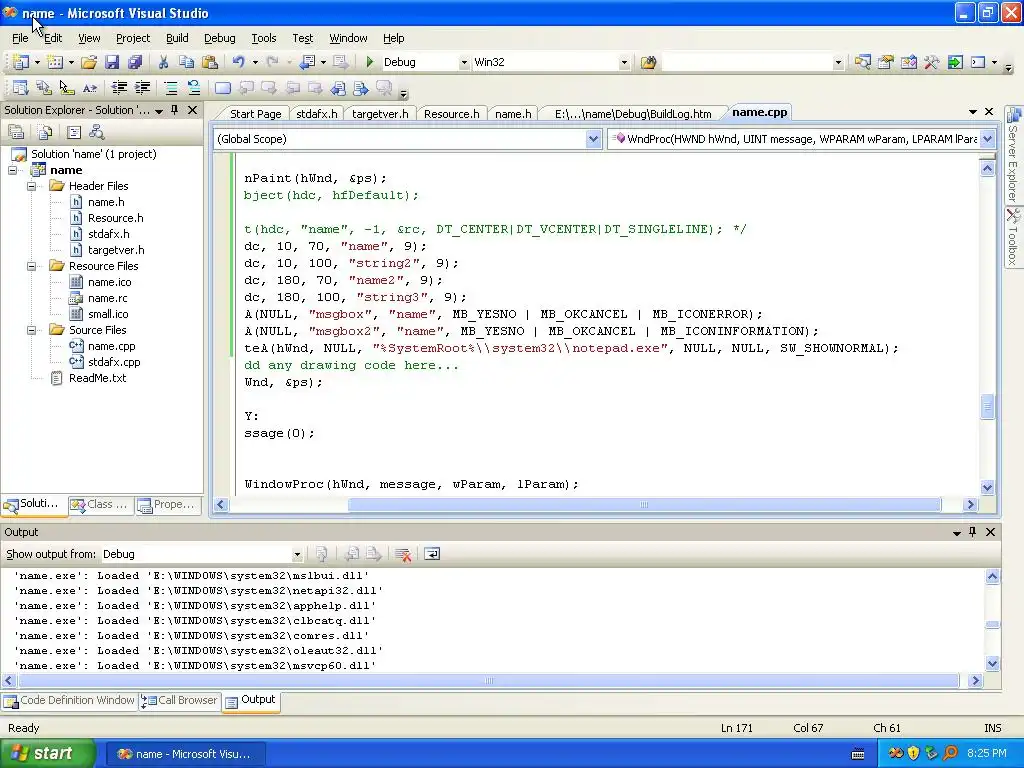1024x768 pixels.
Task: Click the Start Page green arrow icon
Action: [955, 62]
